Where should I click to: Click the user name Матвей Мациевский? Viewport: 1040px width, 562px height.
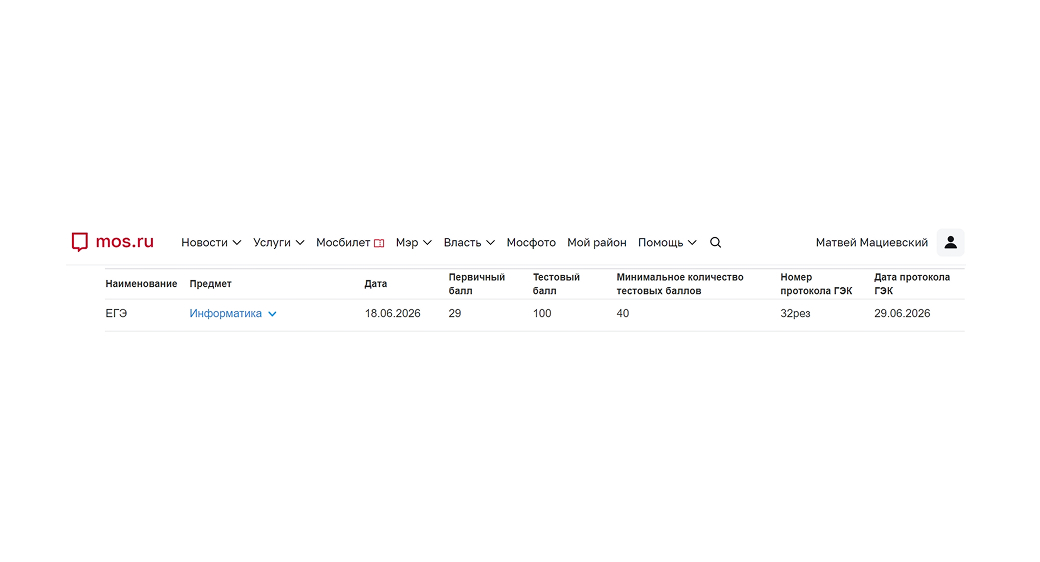[x=872, y=243]
